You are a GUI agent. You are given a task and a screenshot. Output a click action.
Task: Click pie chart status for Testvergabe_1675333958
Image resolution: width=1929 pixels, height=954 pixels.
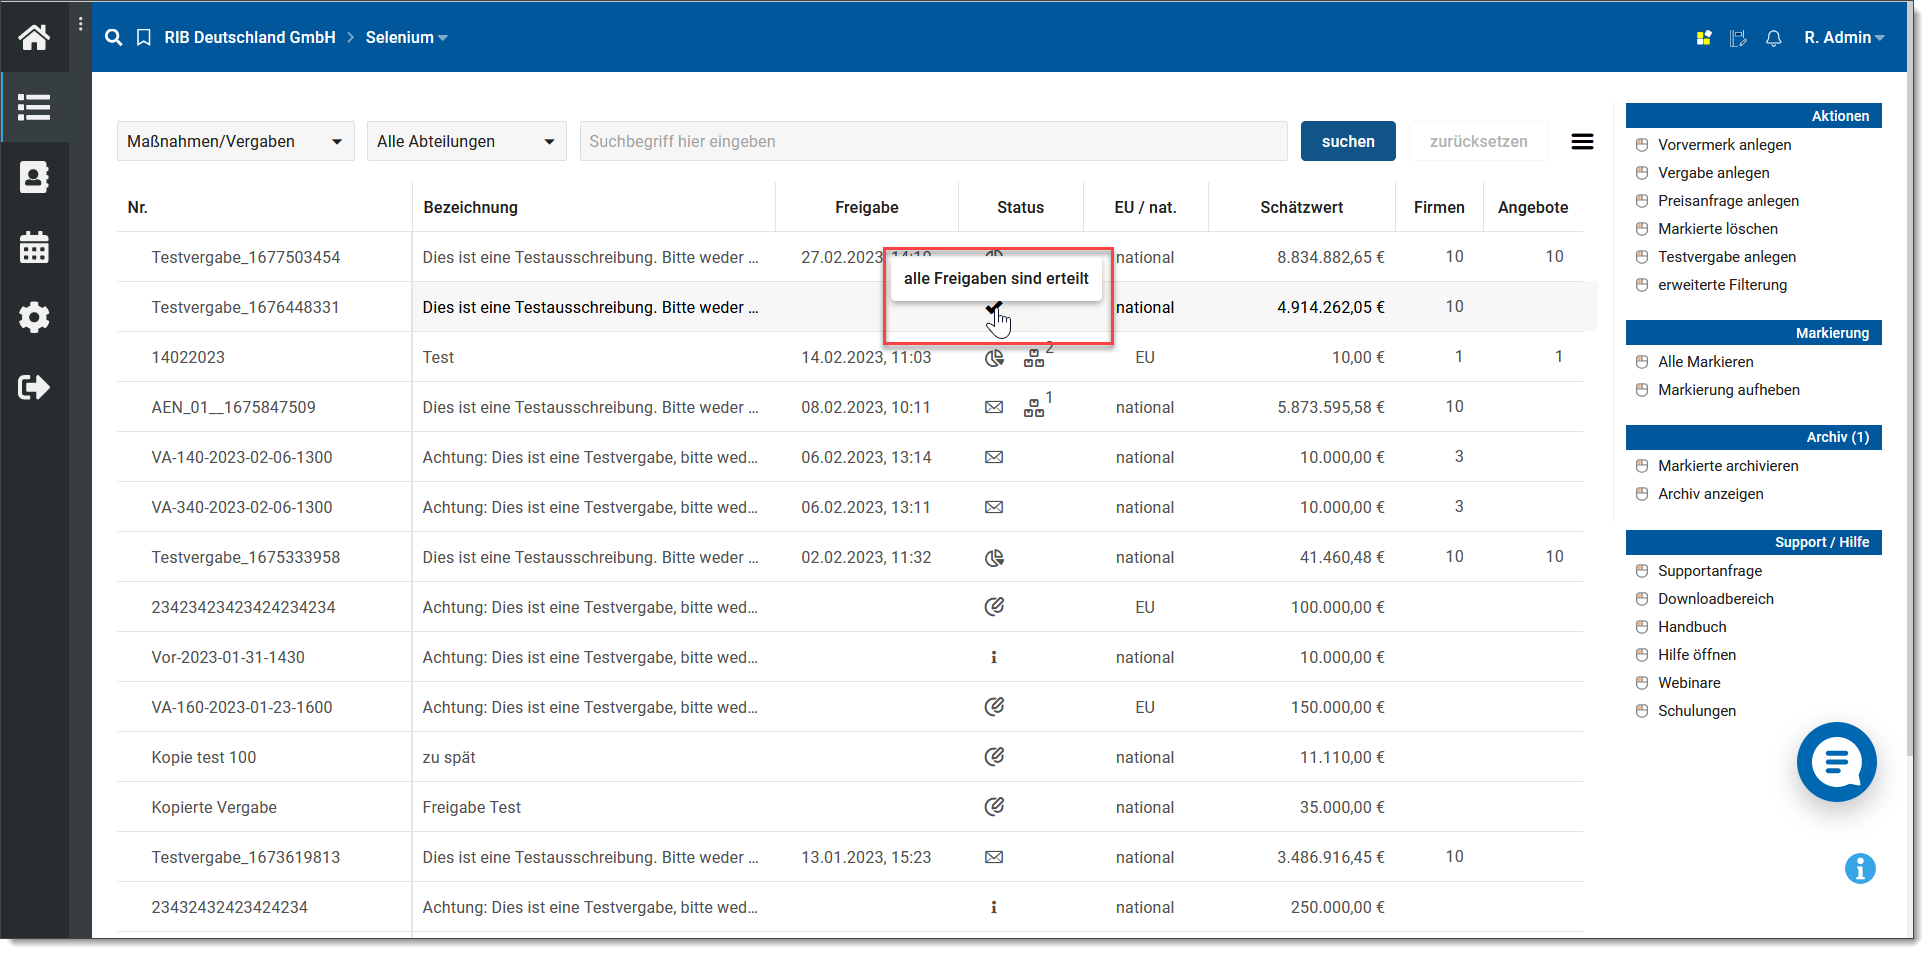pyautogui.click(x=994, y=557)
